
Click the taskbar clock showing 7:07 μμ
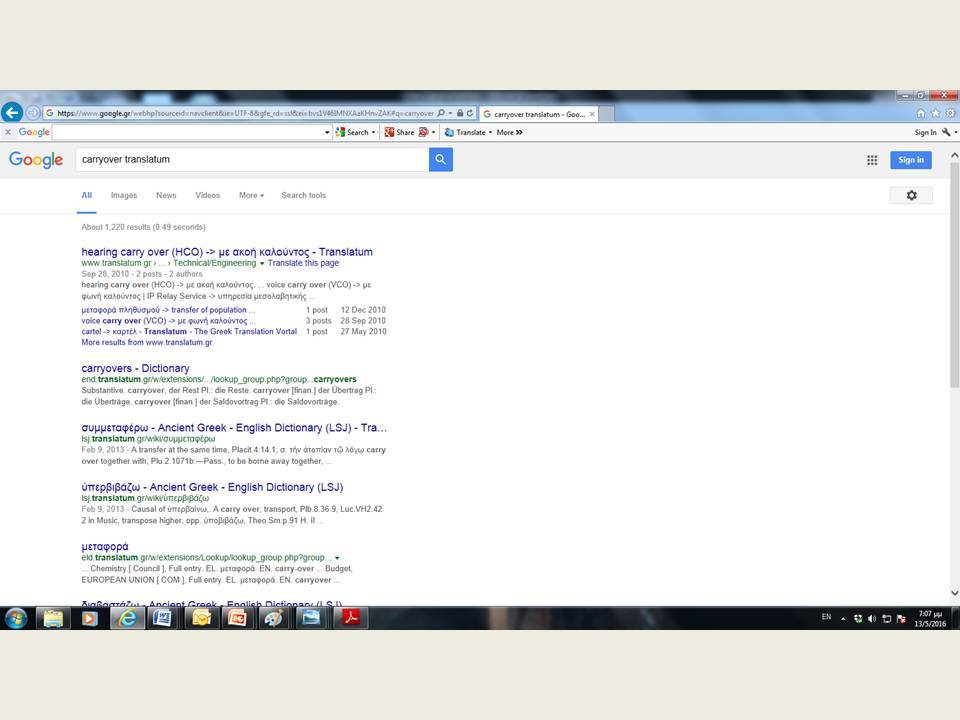[930, 618]
